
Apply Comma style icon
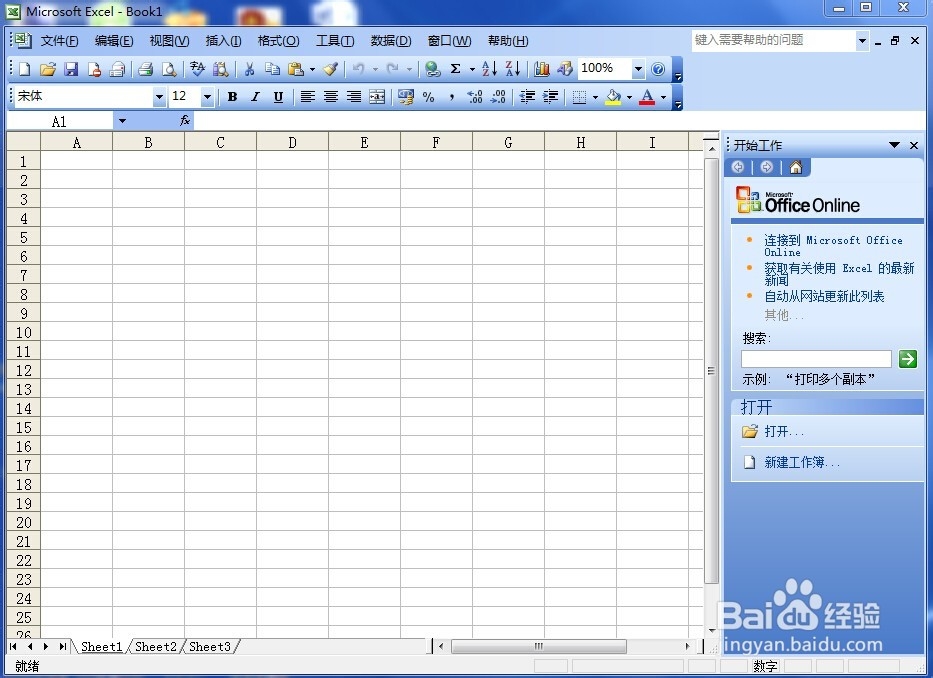[452, 96]
